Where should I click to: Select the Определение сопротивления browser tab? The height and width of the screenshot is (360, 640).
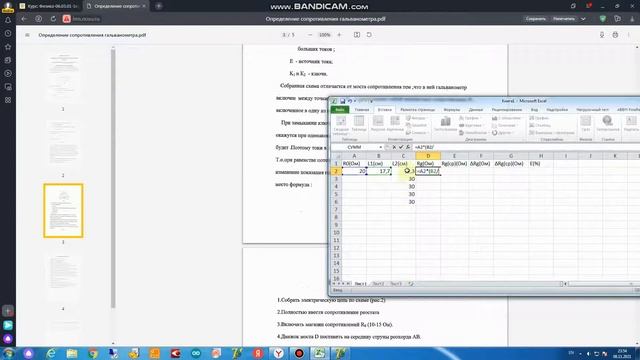(x=116, y=6)
